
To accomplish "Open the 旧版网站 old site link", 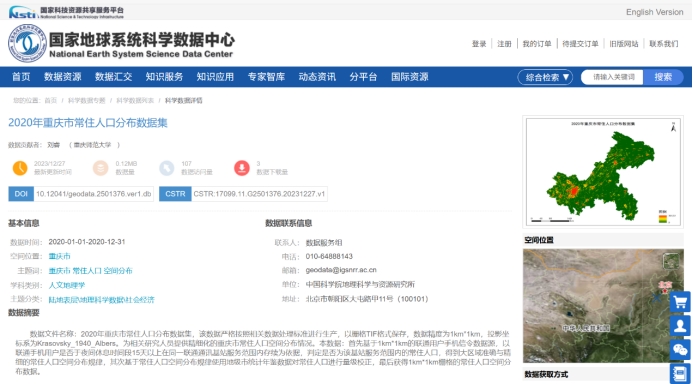I will click(624, 44).
